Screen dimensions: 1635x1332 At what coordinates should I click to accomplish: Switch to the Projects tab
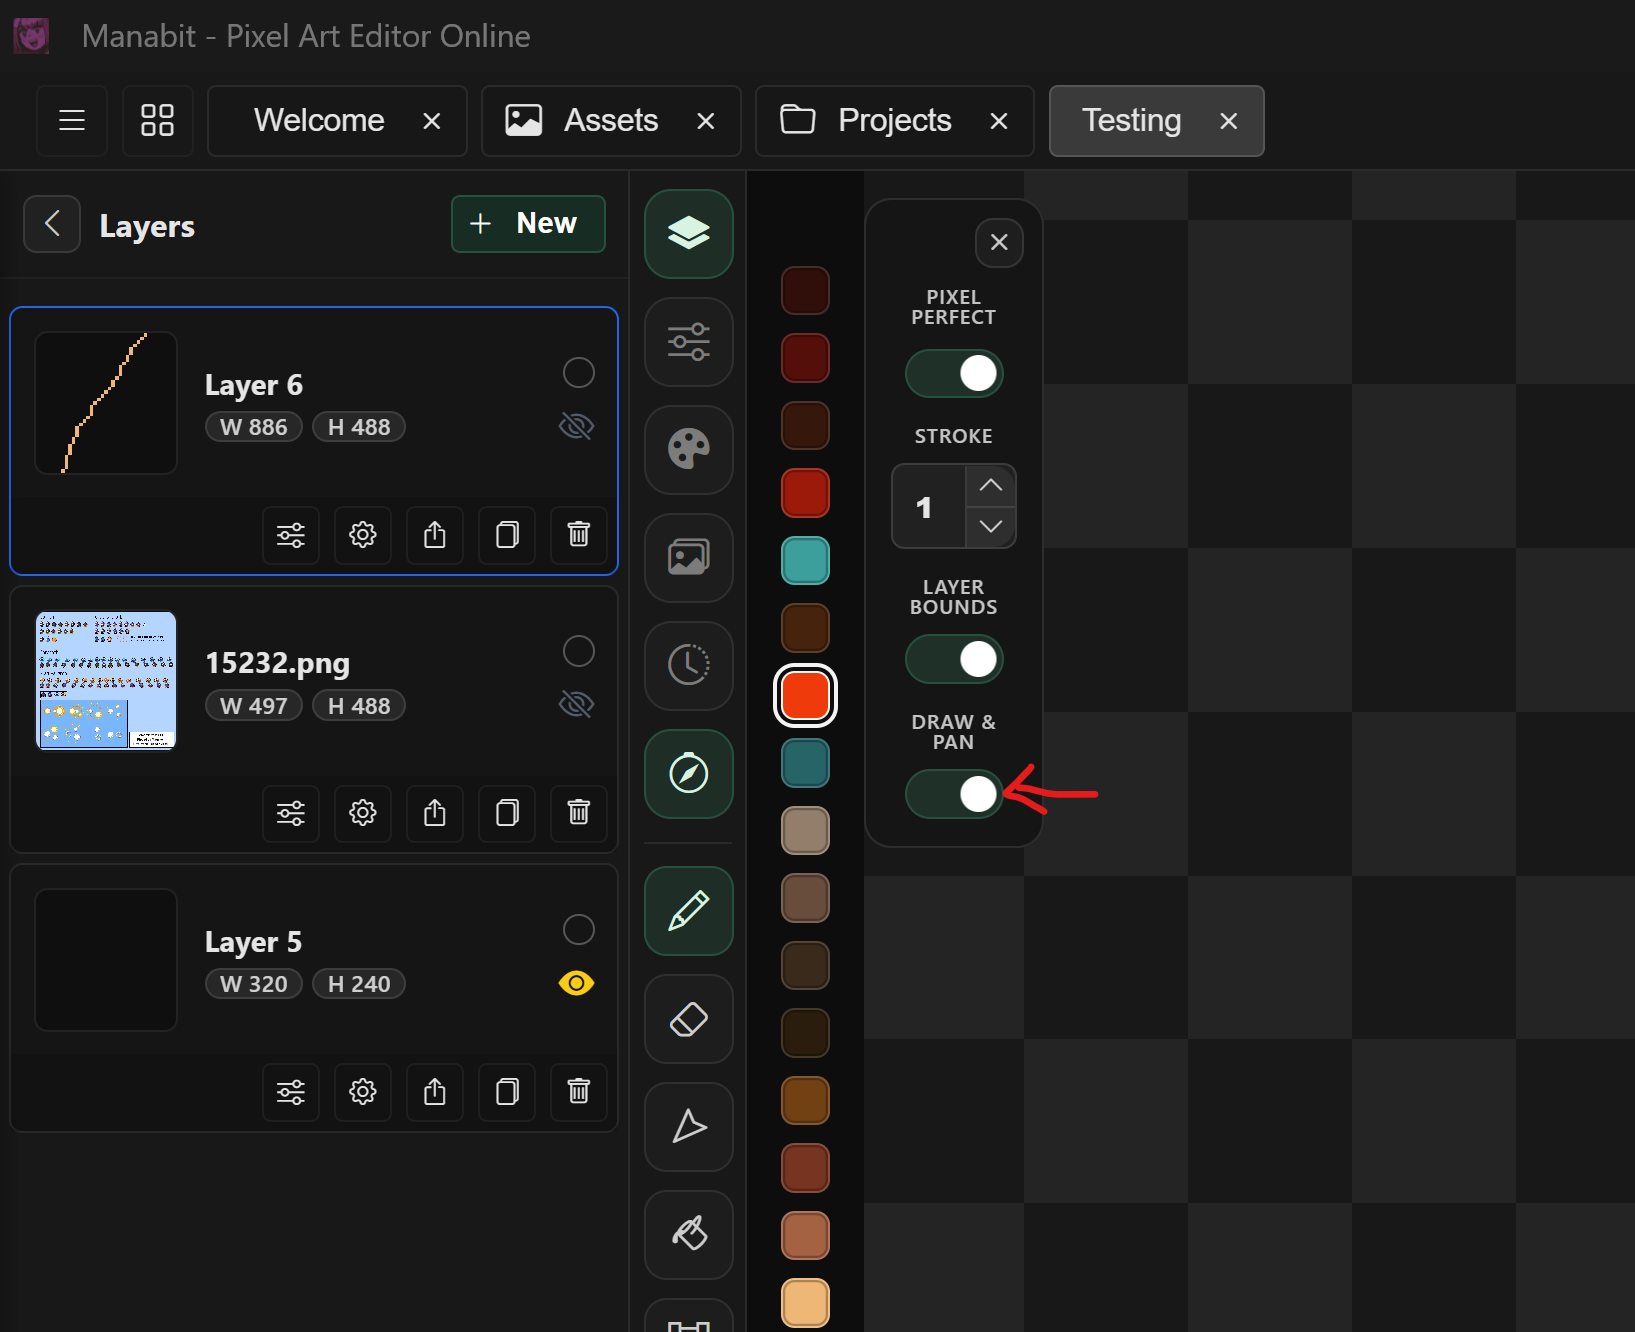[x=894, y=121]
